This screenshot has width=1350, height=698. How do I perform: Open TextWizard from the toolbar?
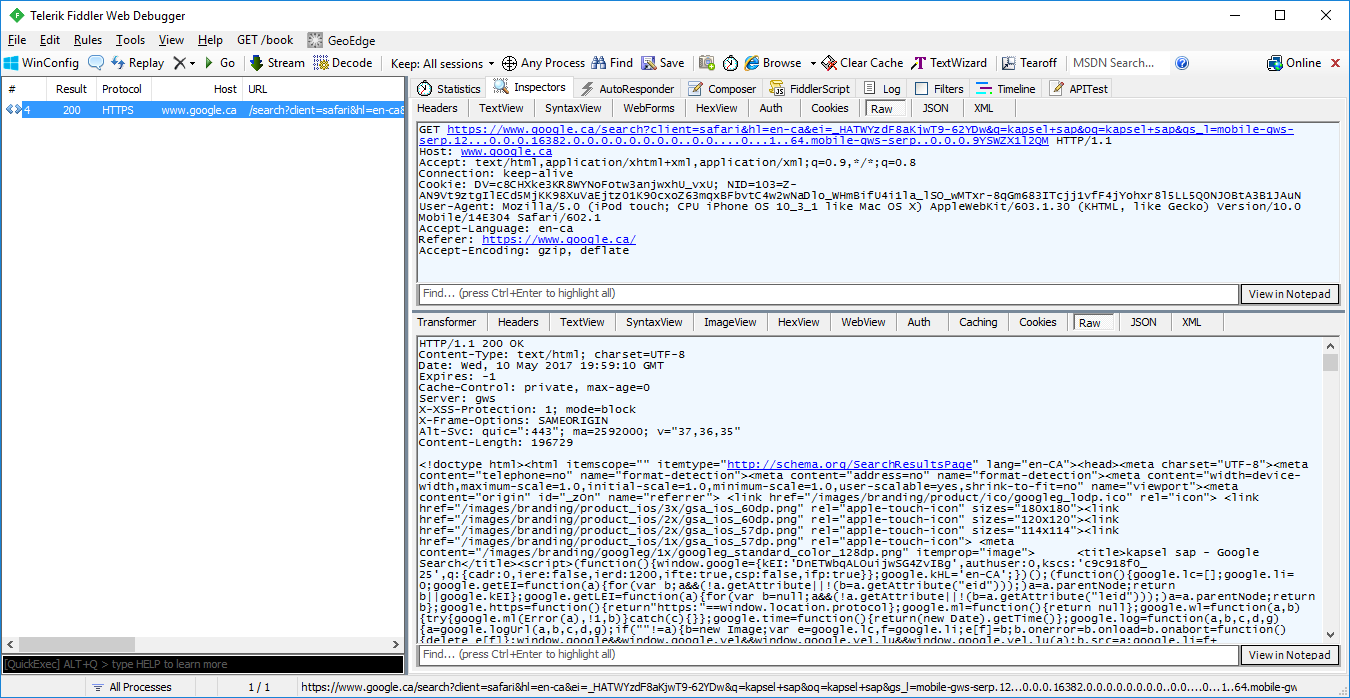pos(949,62)
